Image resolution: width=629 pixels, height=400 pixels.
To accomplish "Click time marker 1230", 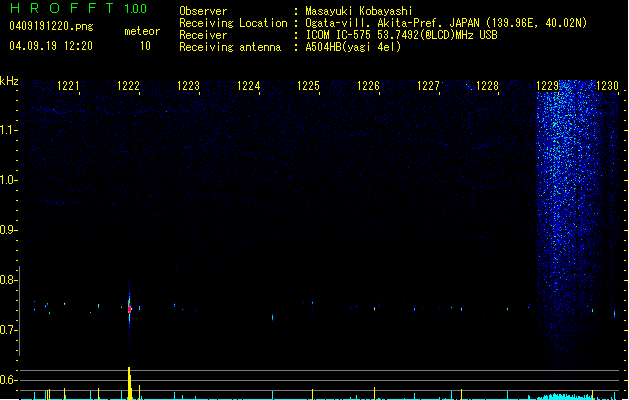I will click(x=607, y=86).
